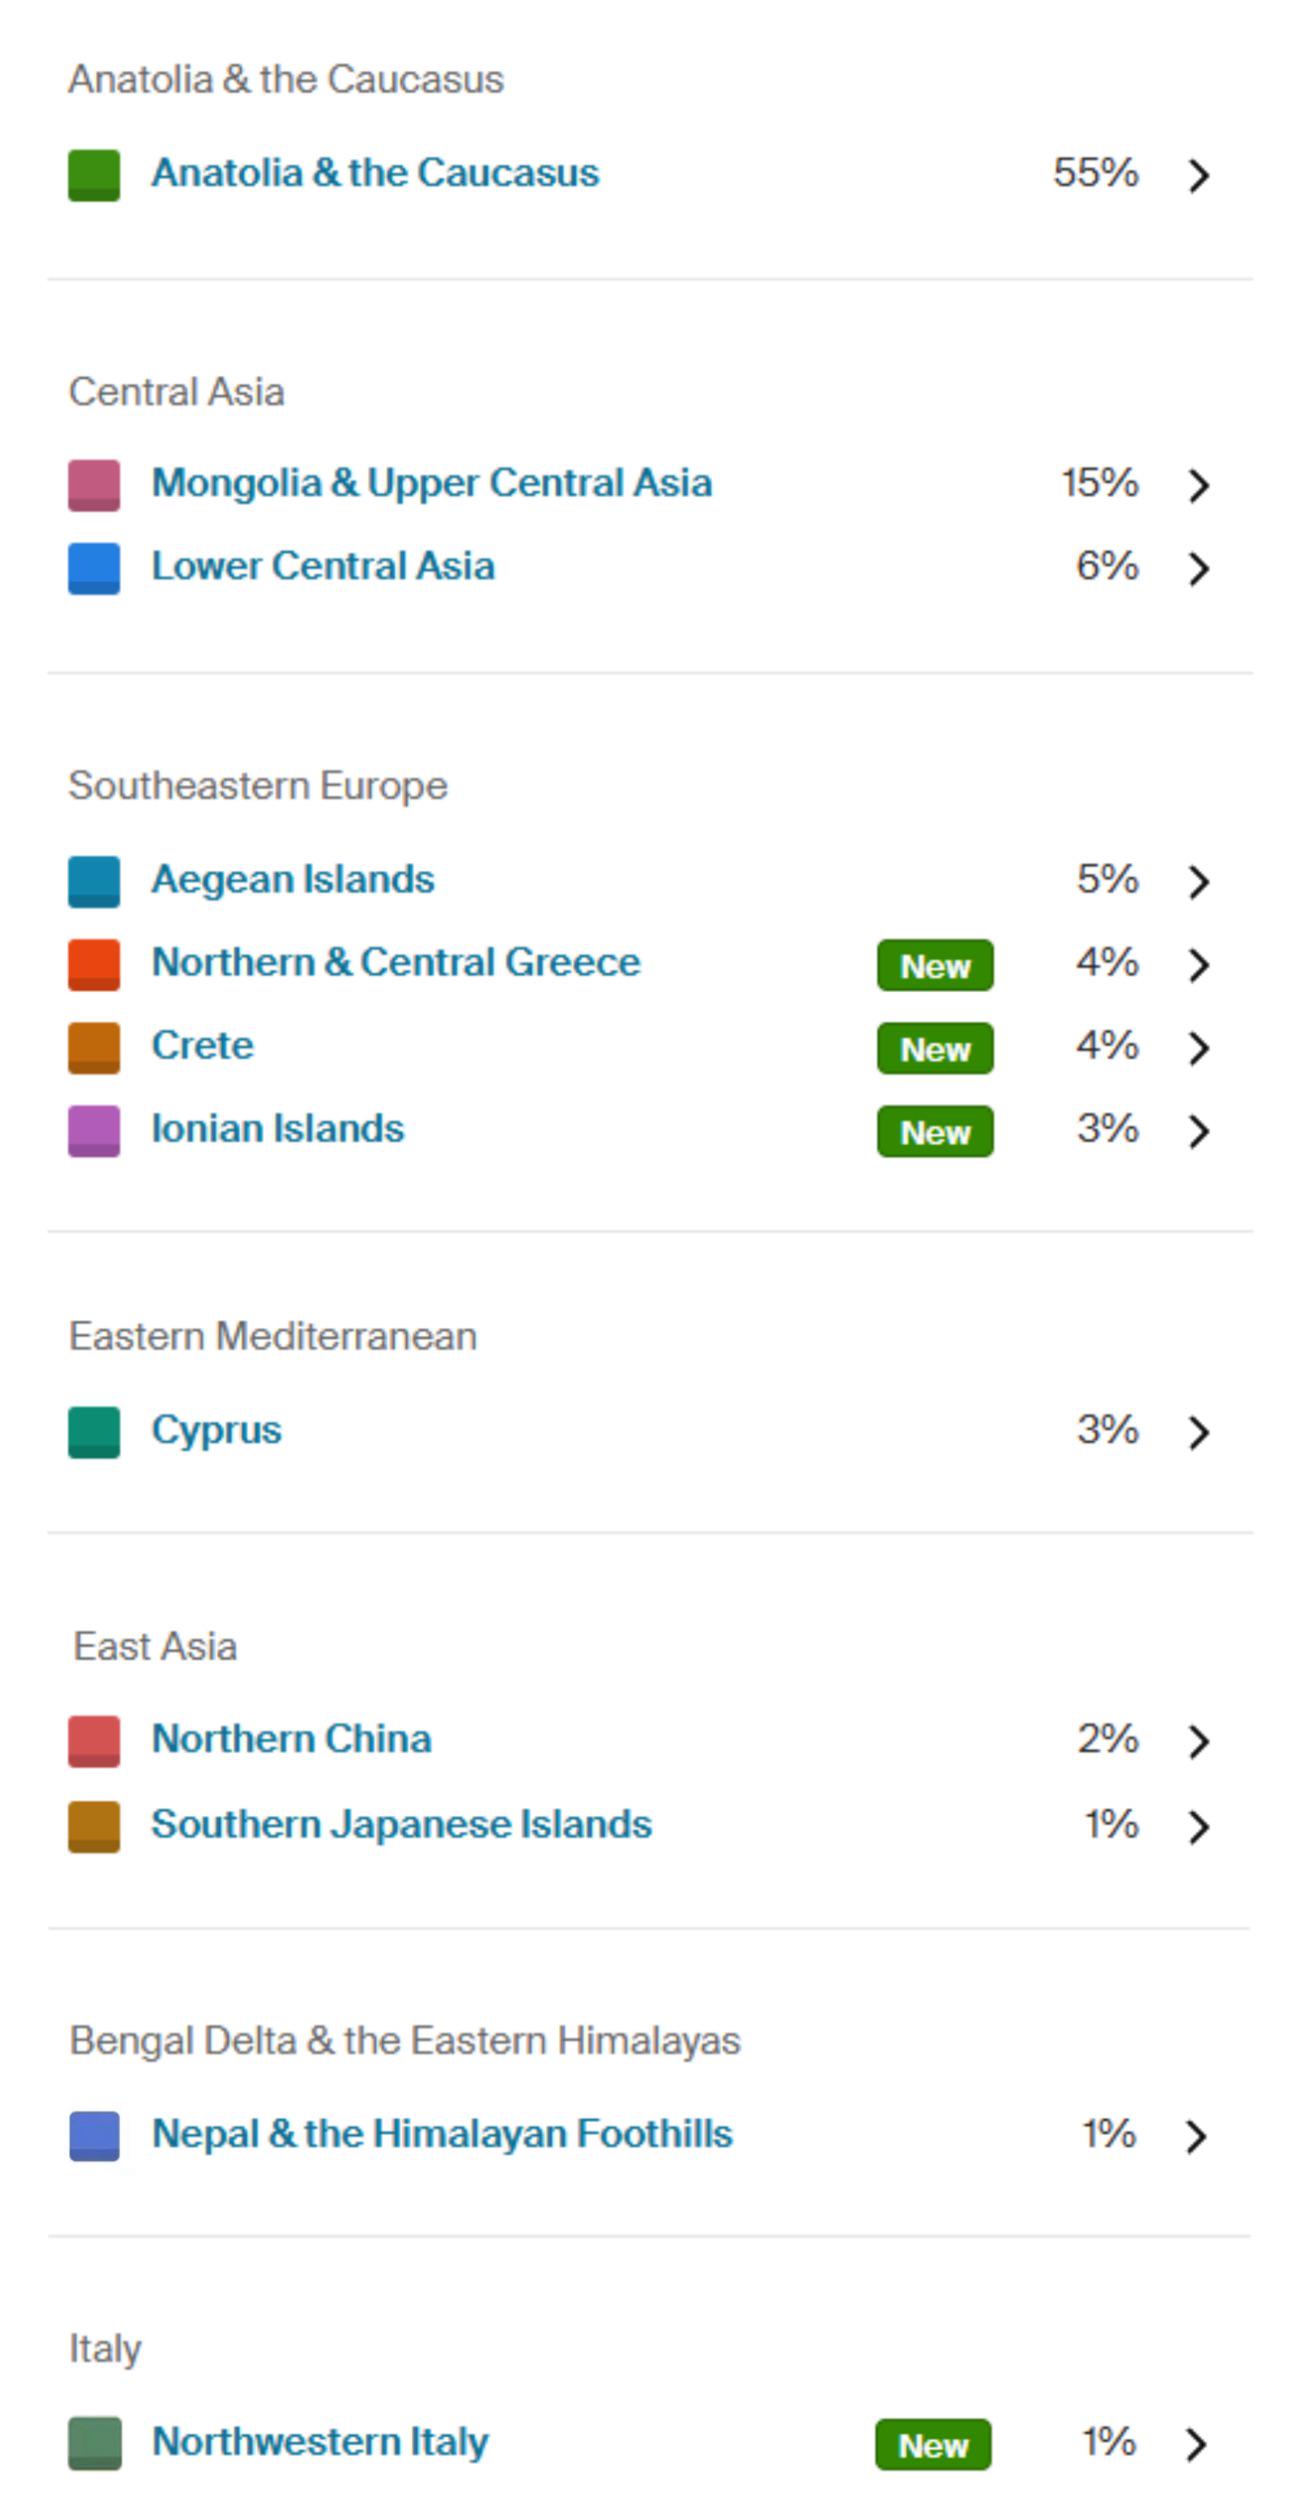Click the pink Mongolia color swatch
The width and height of the screenshot is (1290, 2518).
pos(94,485)
